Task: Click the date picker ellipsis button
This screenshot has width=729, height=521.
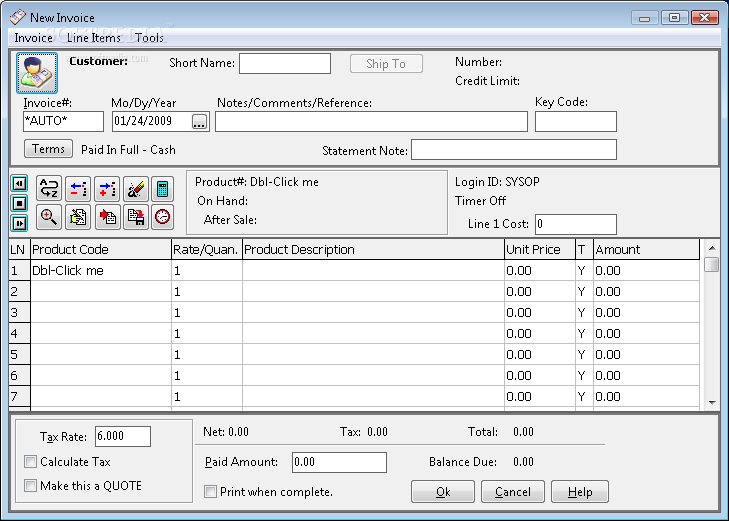Action: 199,122
